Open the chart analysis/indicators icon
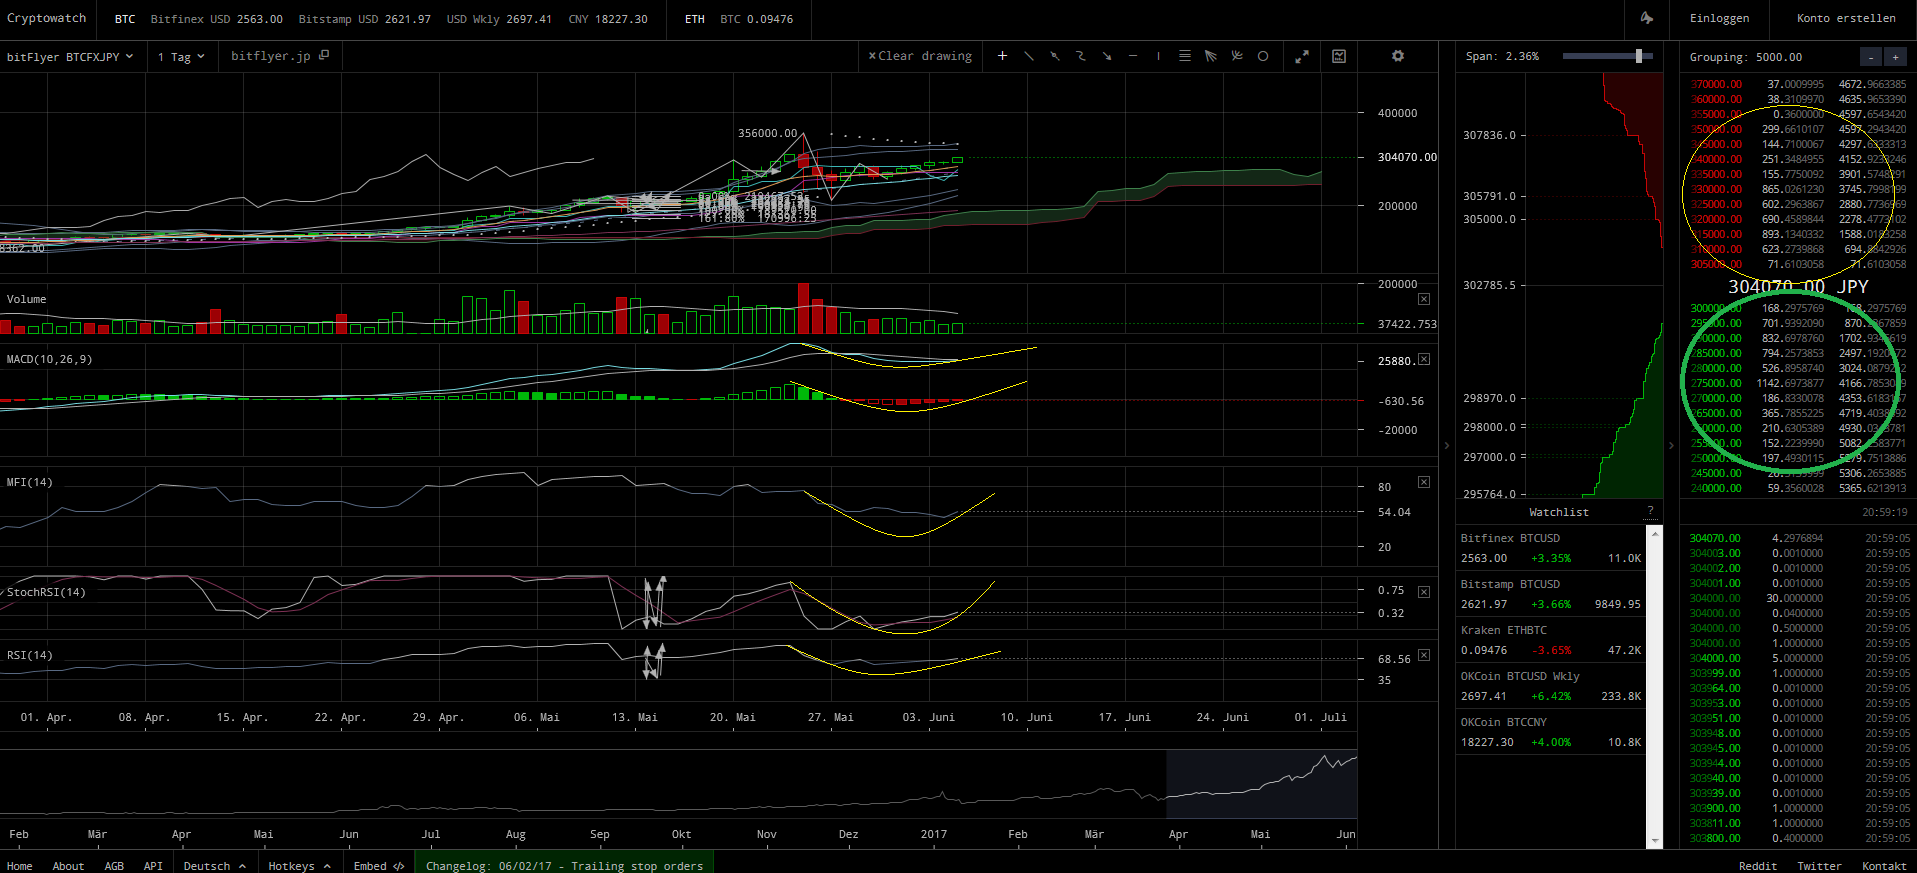The image size is (1917, 873). click(x=1339, y=56)
